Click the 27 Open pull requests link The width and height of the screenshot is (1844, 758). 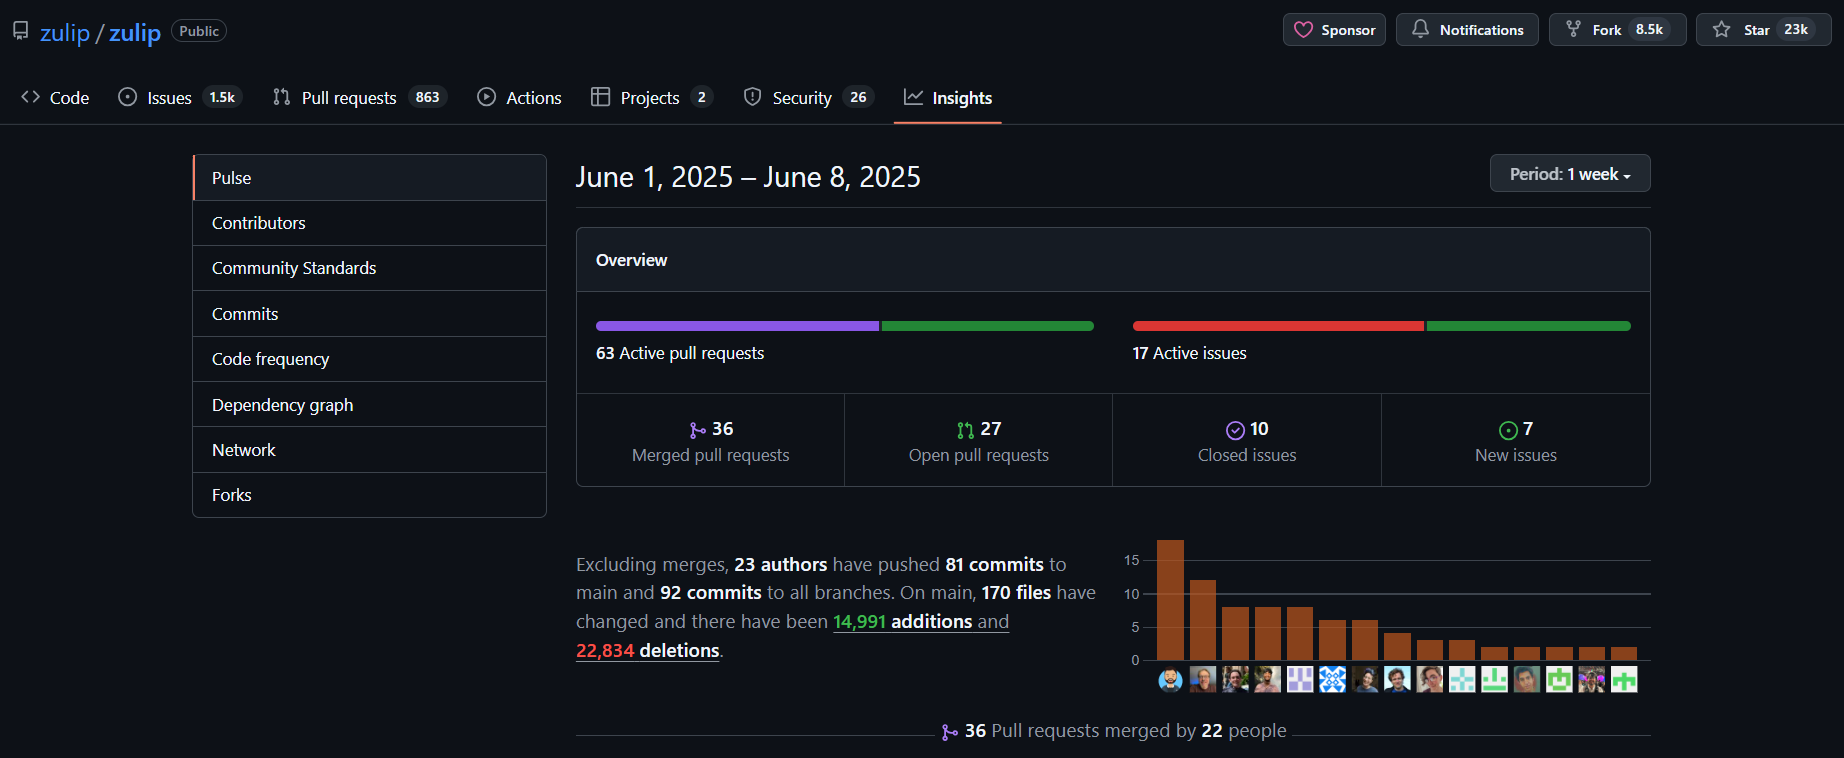pos(978,441)
